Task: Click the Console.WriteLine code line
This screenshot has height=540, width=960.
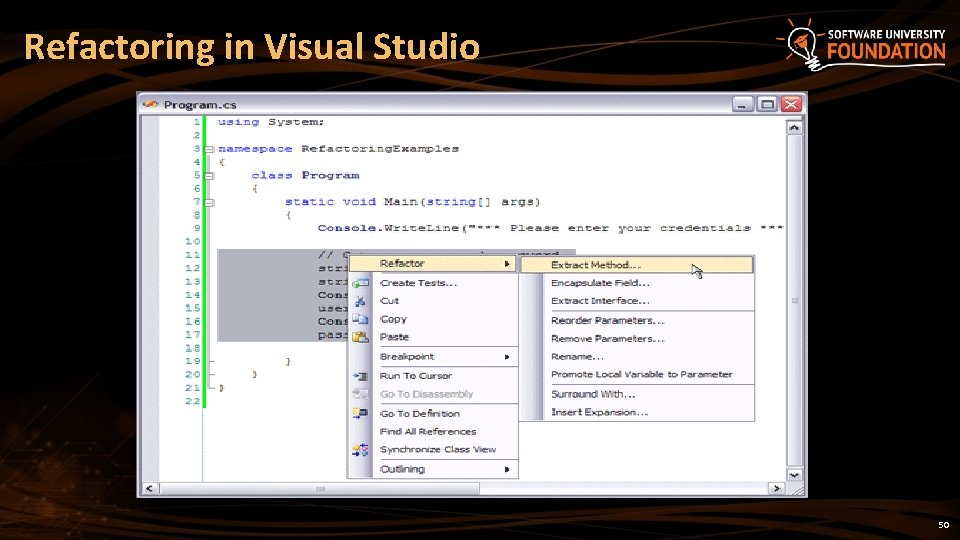Action: (x=550, y=228)
